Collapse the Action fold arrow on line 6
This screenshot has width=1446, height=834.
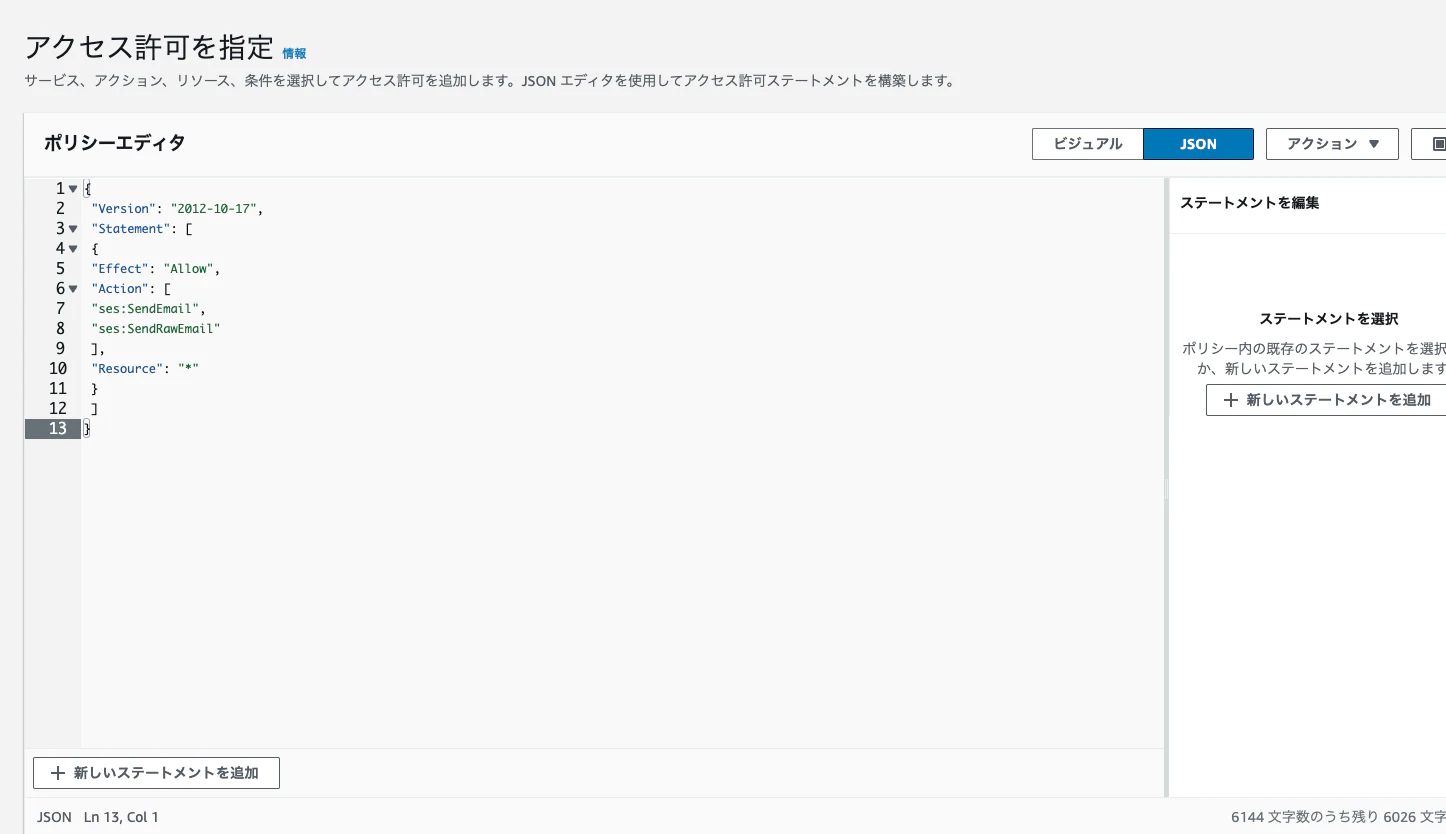[73, 289]
